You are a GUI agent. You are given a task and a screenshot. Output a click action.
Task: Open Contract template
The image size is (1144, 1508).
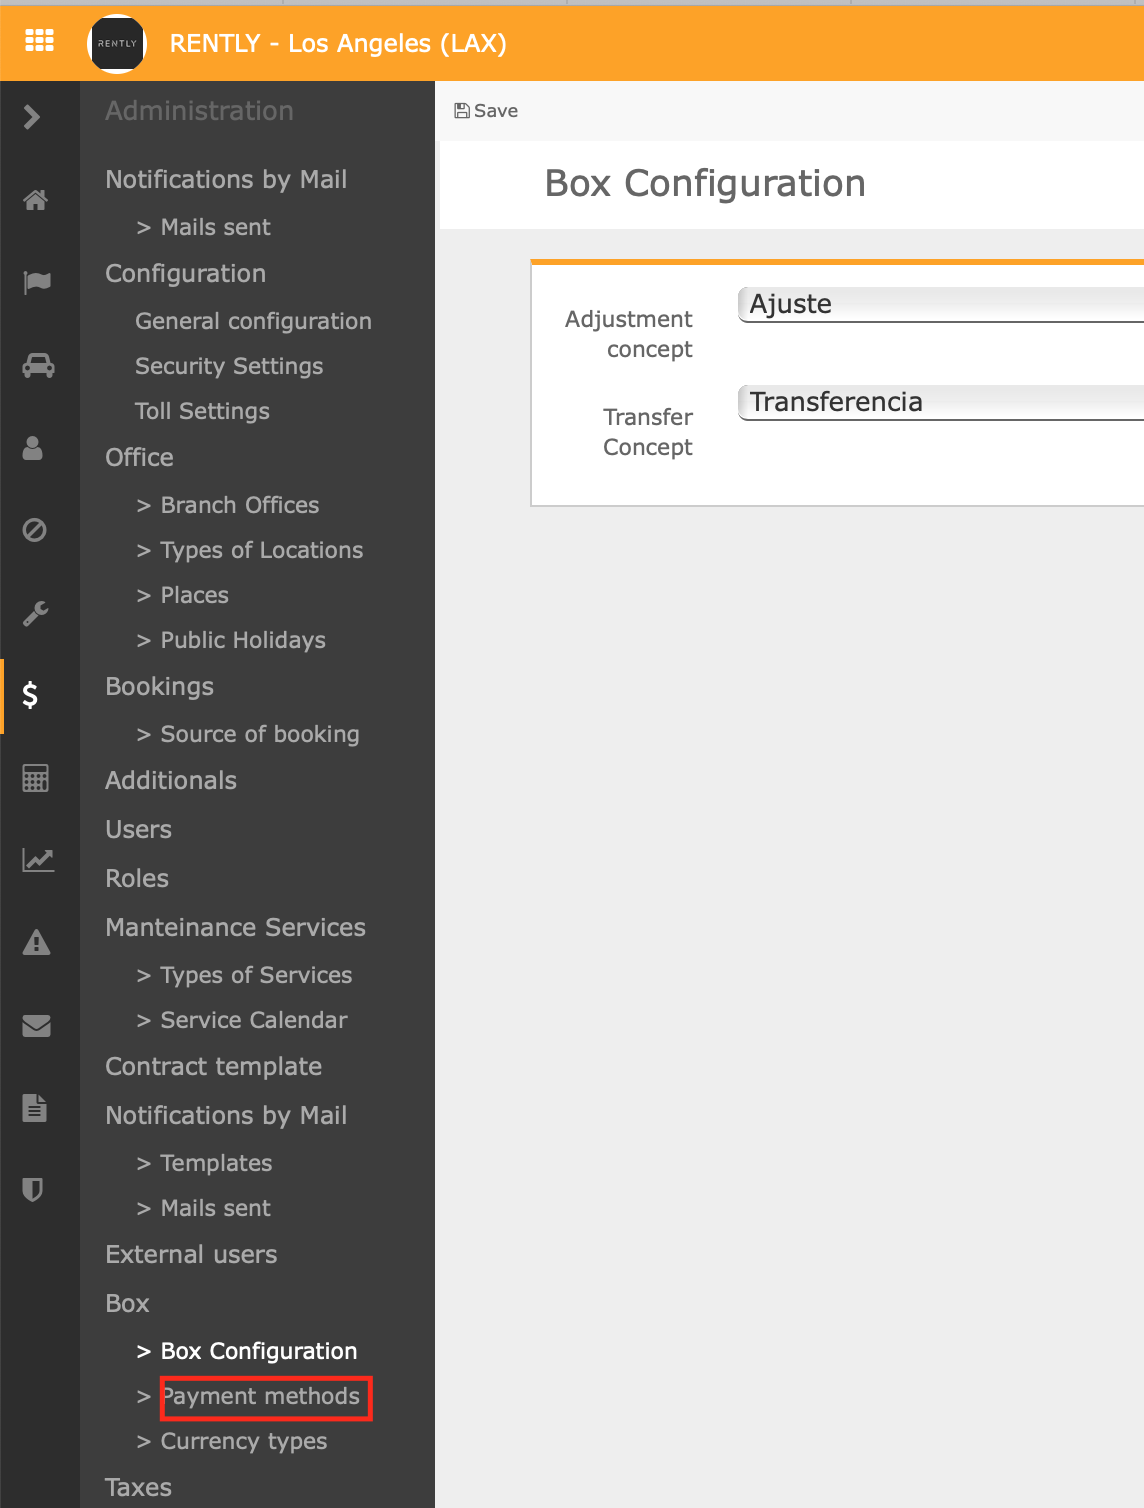[x=214, y=1067]
